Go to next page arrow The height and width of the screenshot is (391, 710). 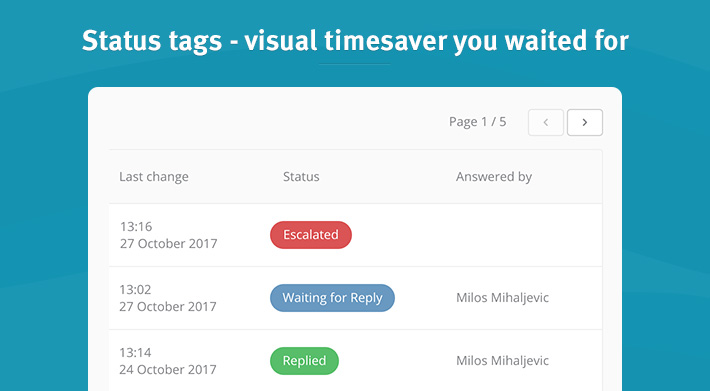coord(585,122)
